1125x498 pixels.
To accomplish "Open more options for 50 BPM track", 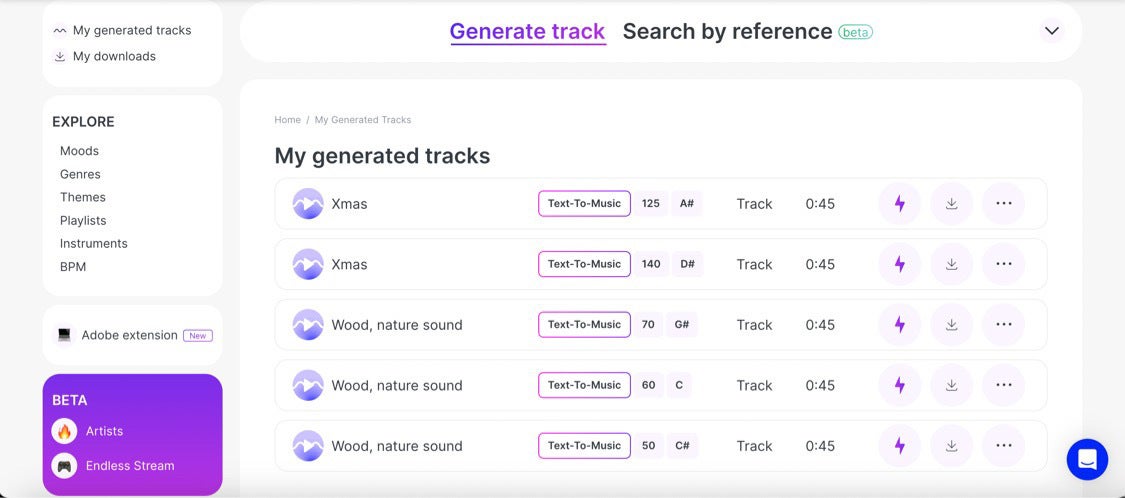I will coord(1003,446).
